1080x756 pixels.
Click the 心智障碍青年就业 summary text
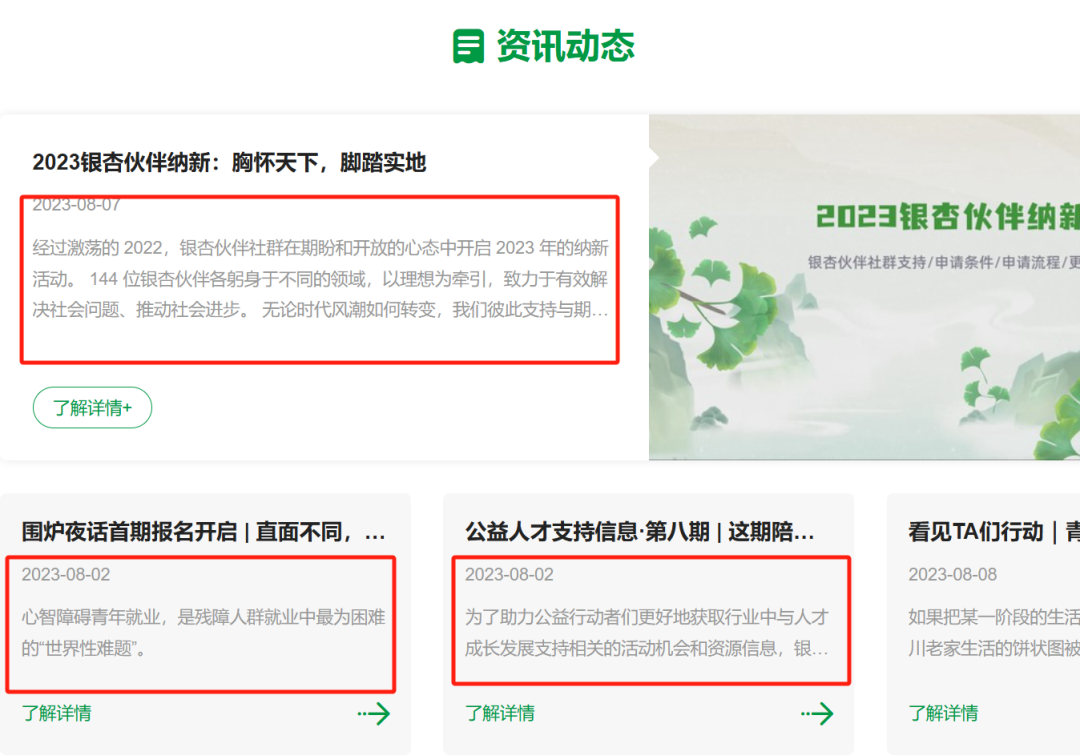[203, 633]
